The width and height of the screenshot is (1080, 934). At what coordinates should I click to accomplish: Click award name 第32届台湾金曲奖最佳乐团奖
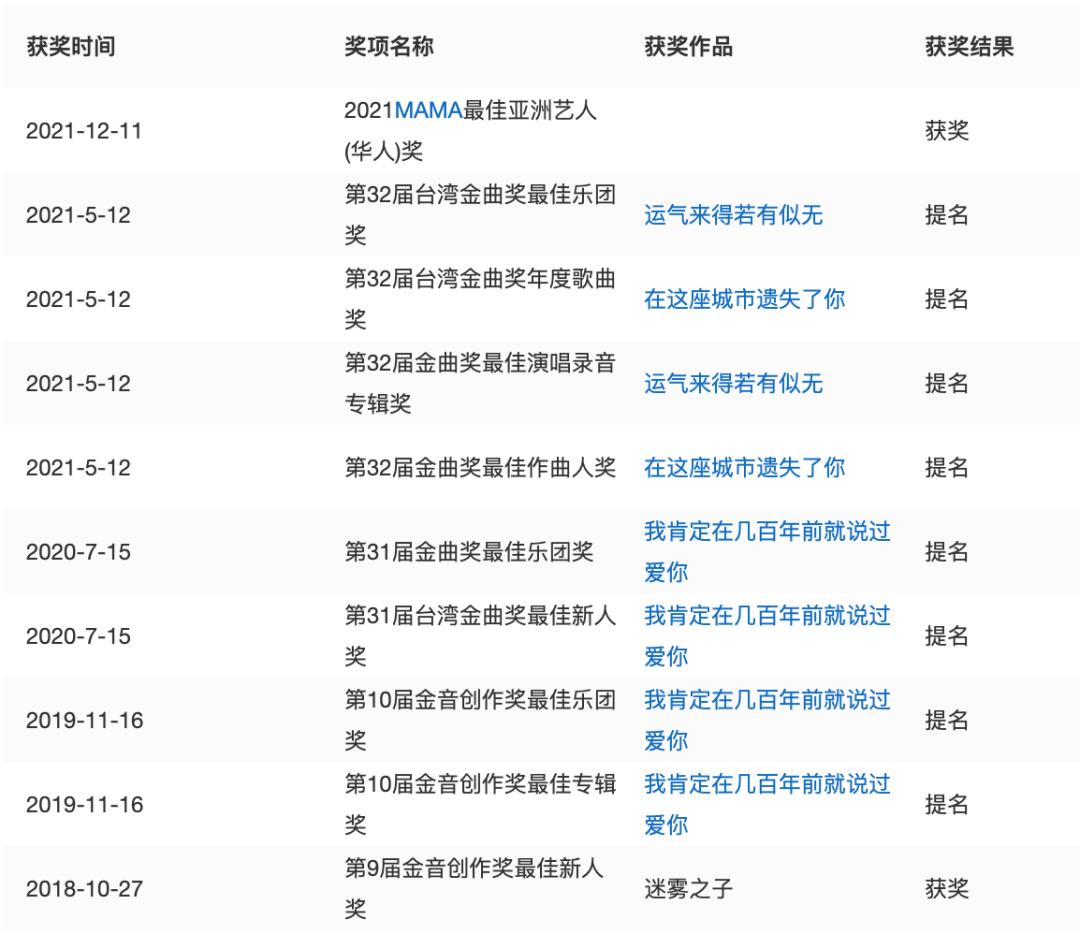480,215
